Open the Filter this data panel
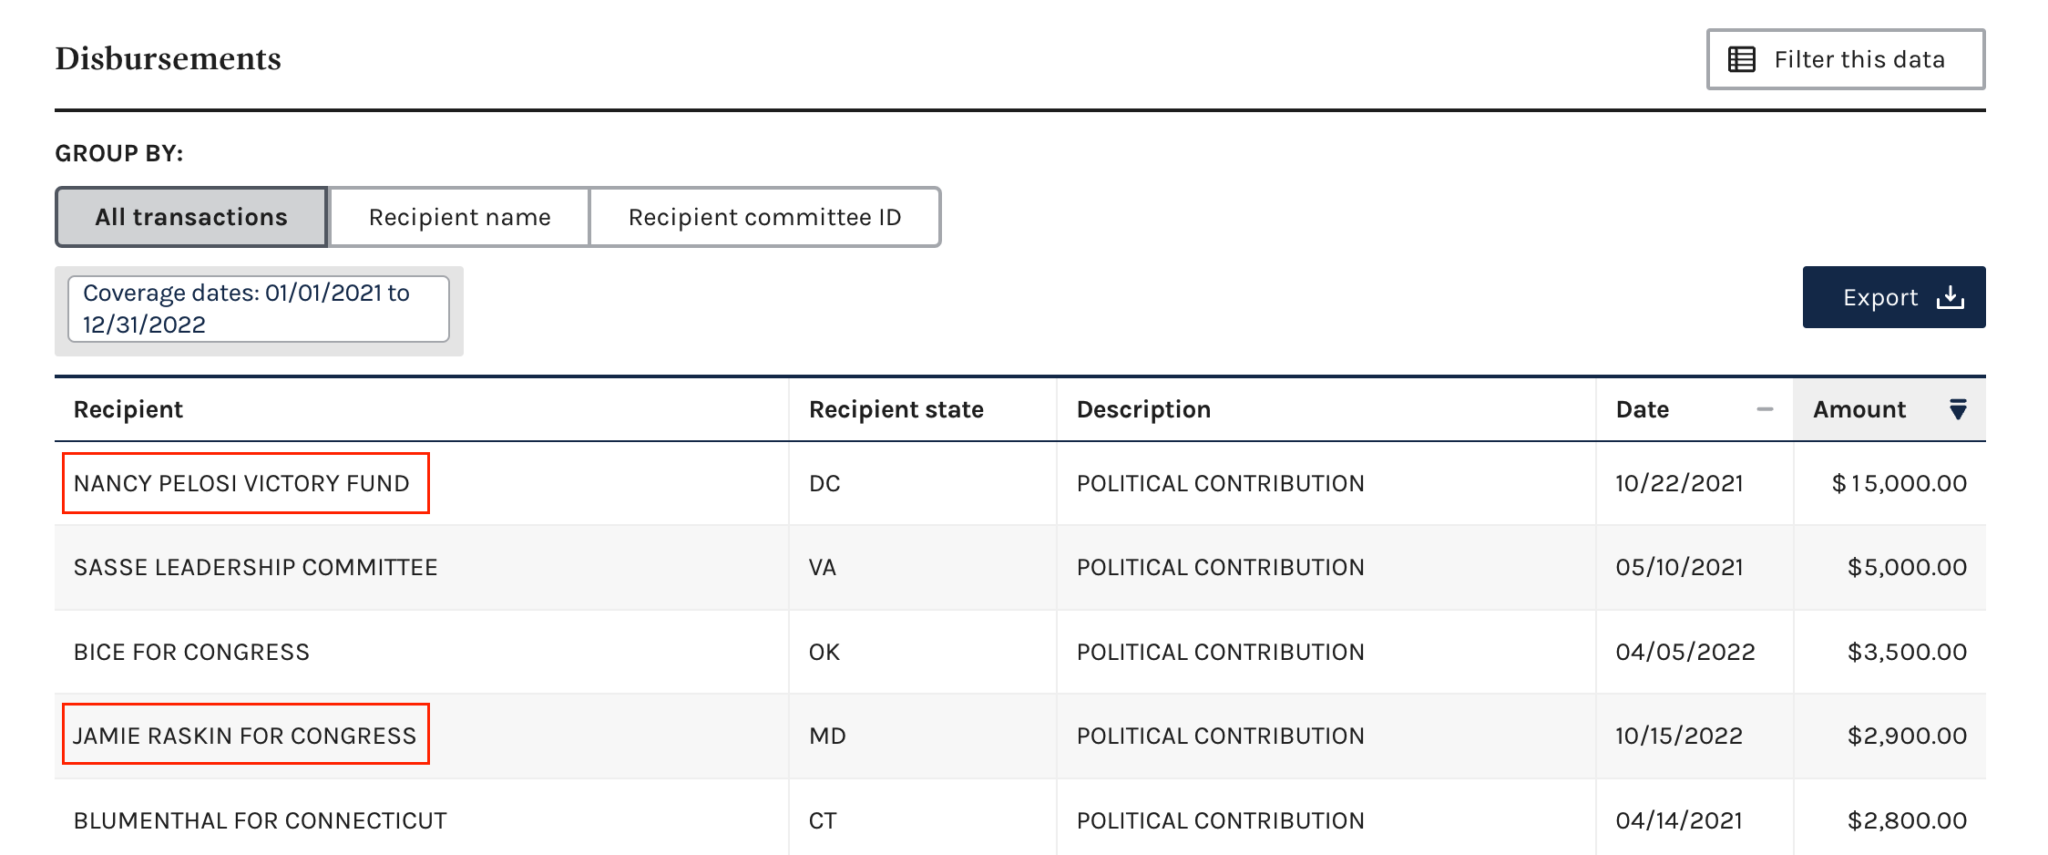 pos(1845,59)
